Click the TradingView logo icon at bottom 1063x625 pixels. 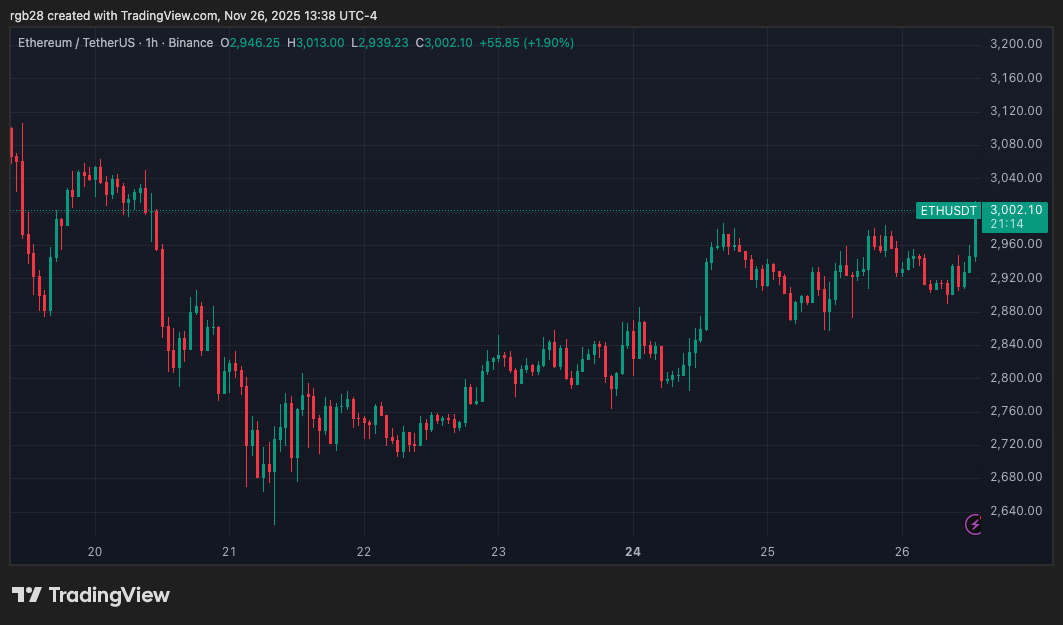(x=27, y=595)
